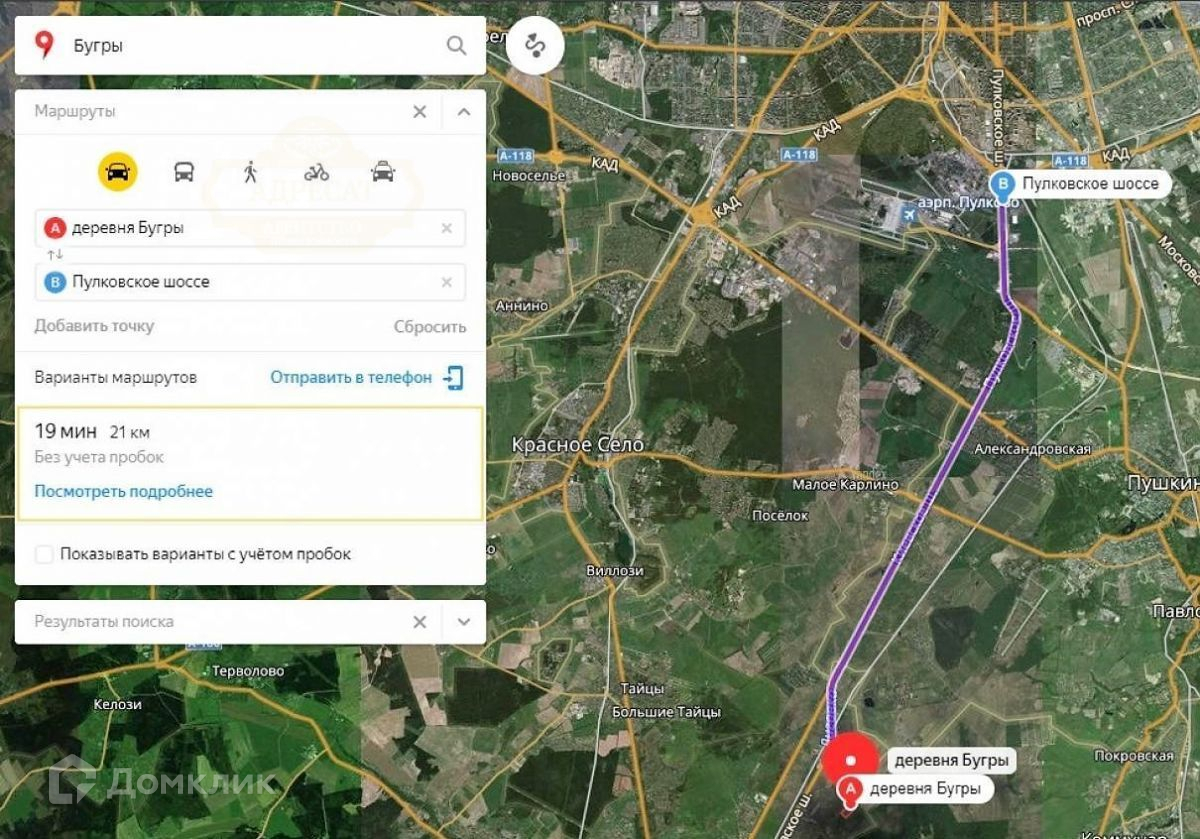
Task: Select bicycle route mode
Action: (316, 172)
